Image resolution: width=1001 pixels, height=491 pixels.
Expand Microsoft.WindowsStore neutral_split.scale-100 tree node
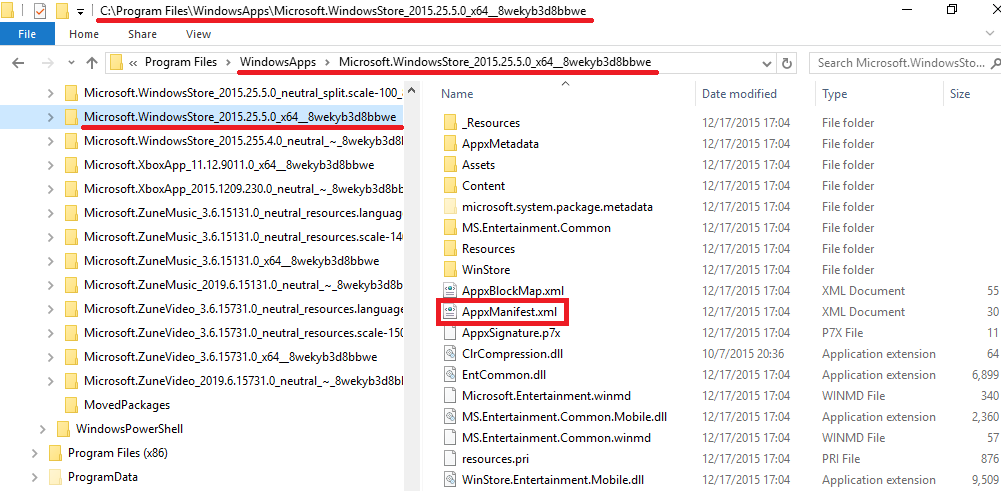pos(50,93)
